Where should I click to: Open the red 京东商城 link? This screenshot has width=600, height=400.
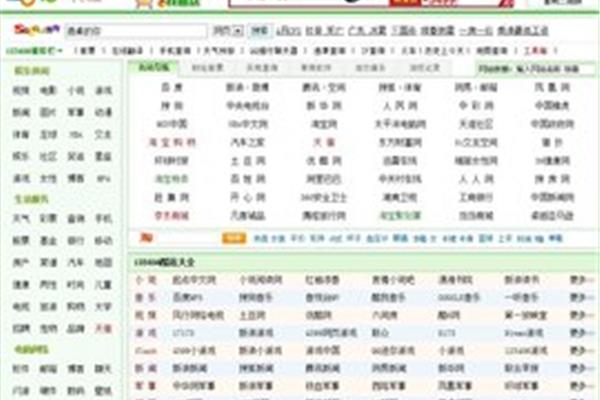pos(171,216)
